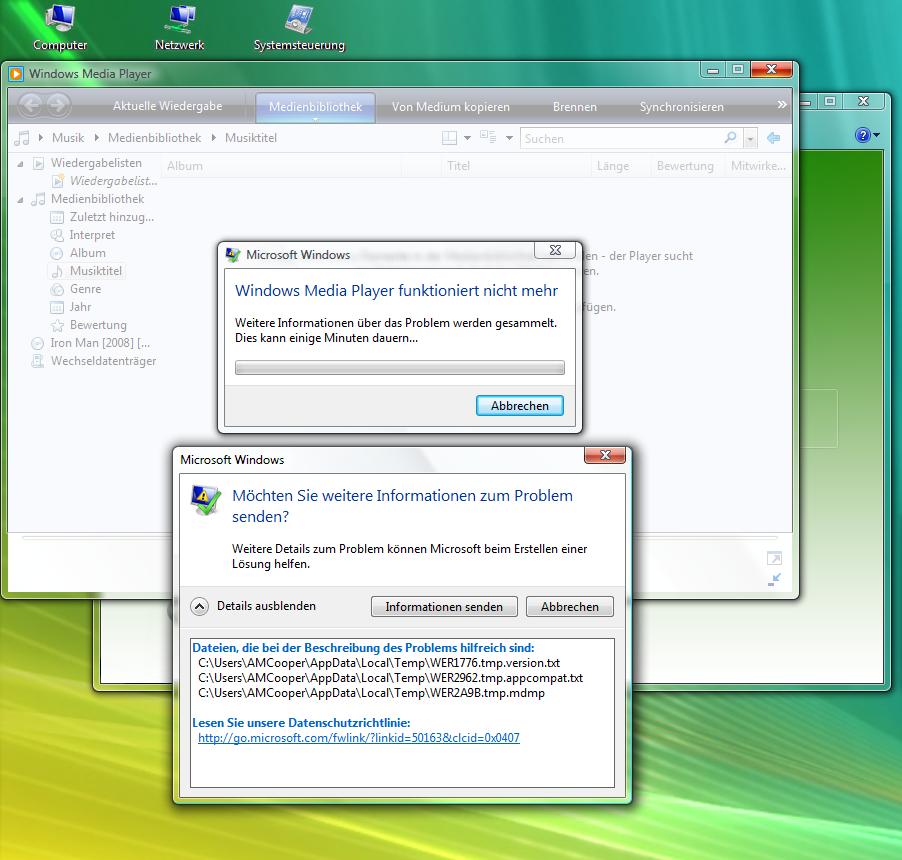Click the Musik breadcrumb label

point(68,137)
